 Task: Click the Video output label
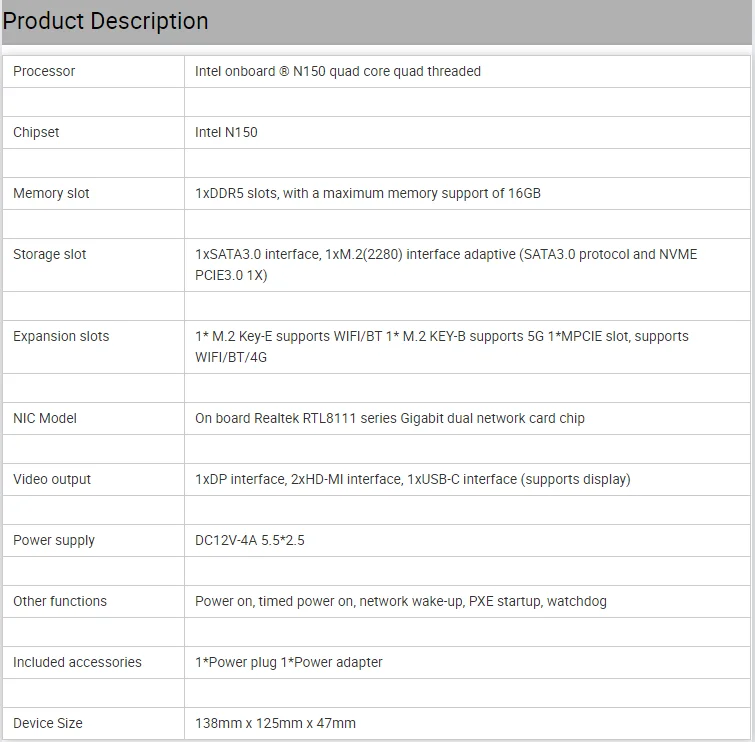coord(52,479)
